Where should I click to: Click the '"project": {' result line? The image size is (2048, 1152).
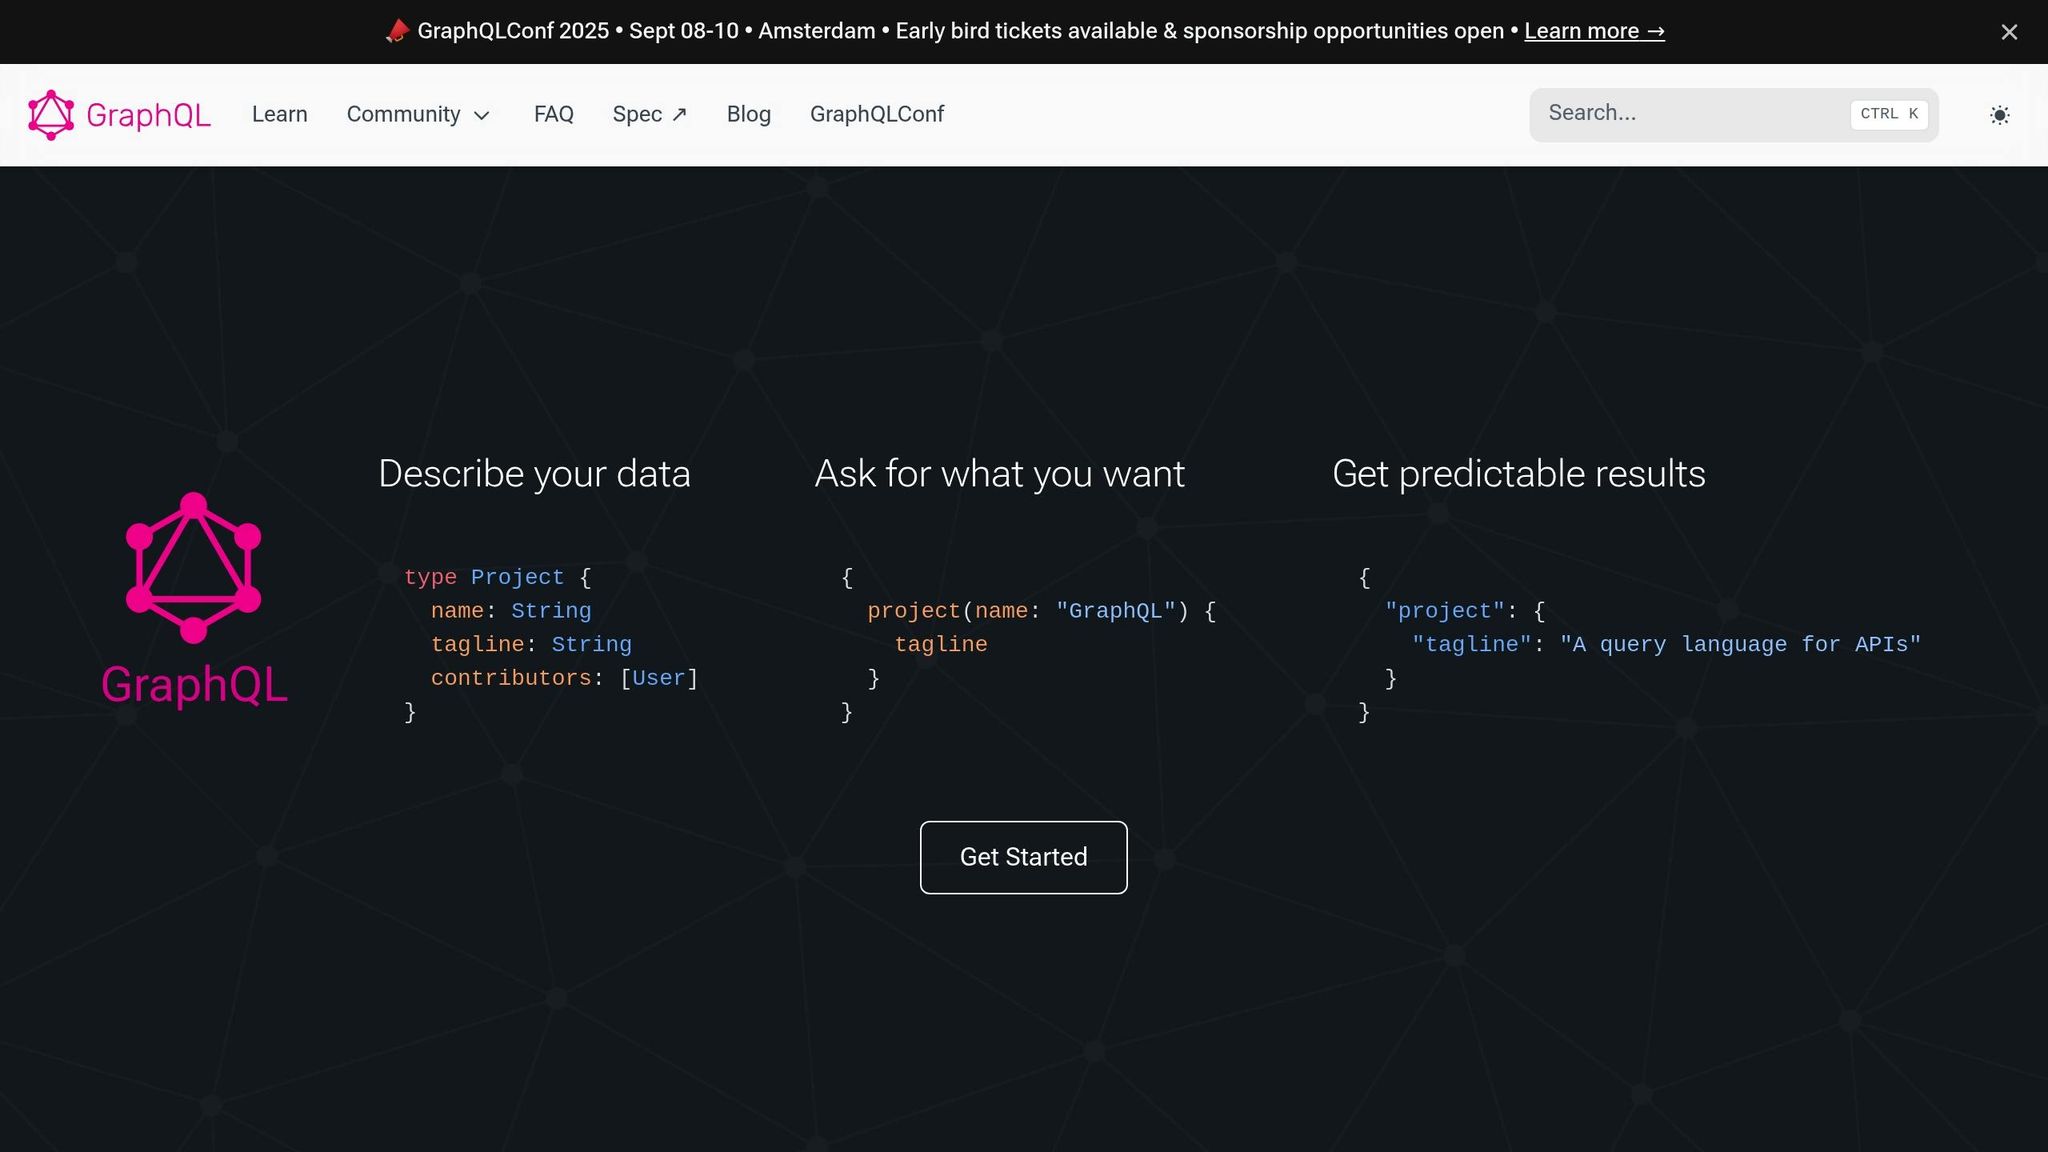1465,611
